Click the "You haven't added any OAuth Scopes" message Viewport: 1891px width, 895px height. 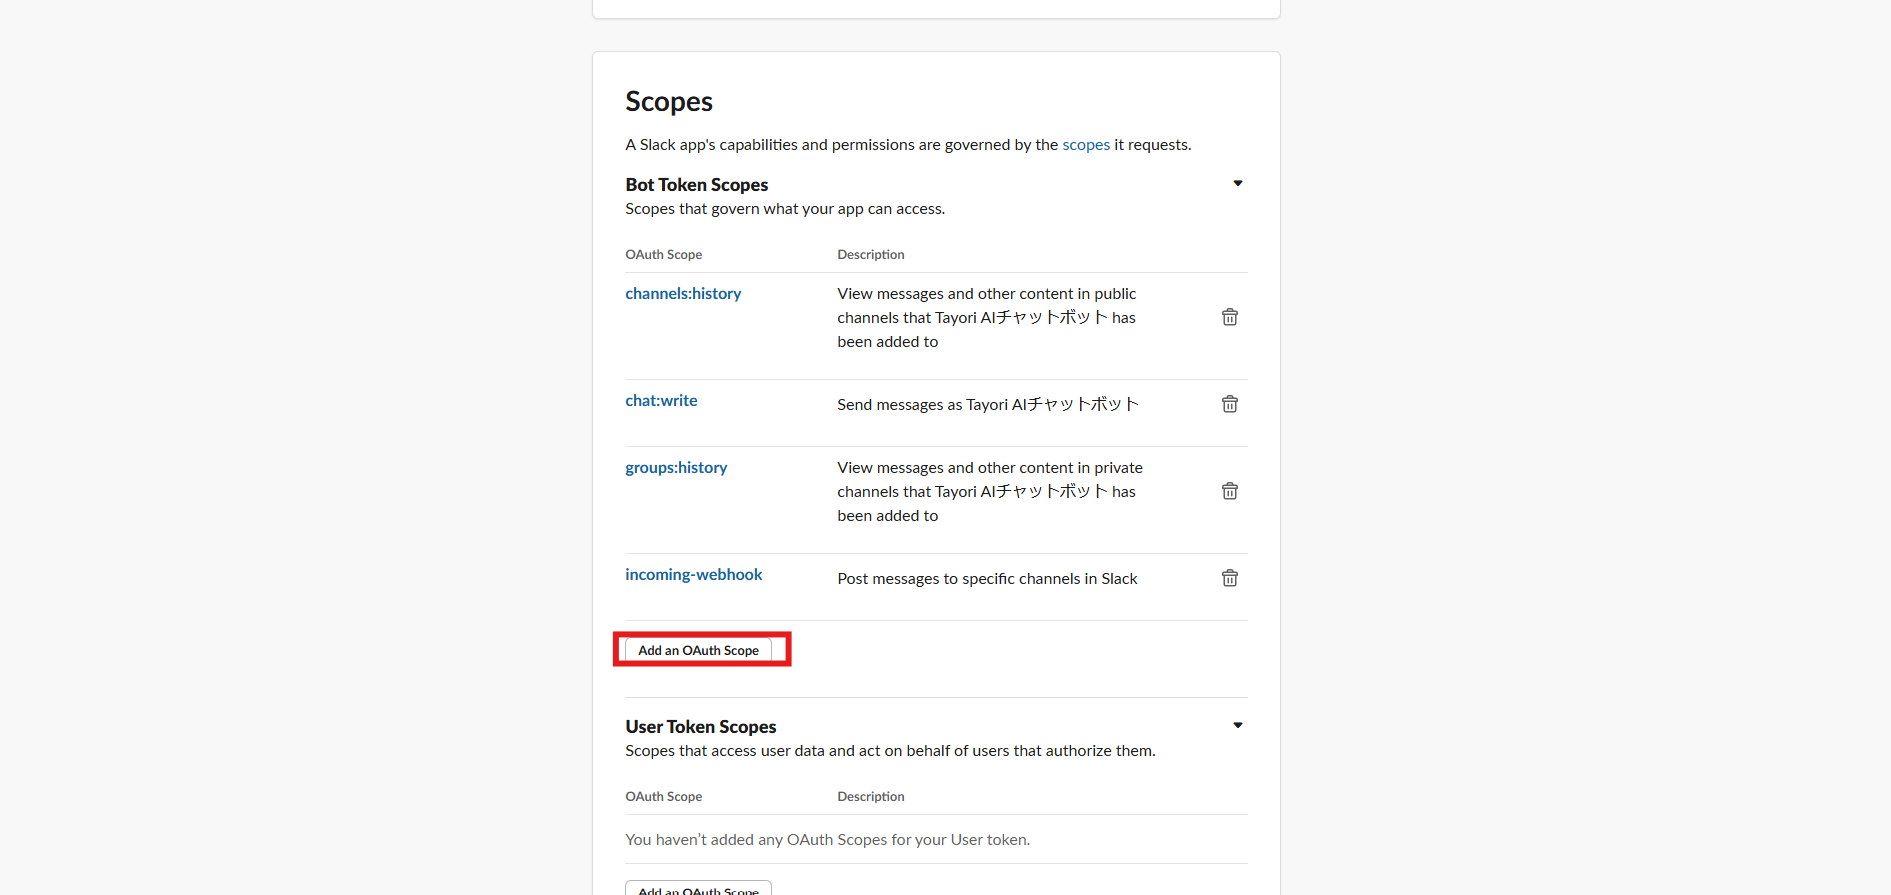click(x=827, y=840)
